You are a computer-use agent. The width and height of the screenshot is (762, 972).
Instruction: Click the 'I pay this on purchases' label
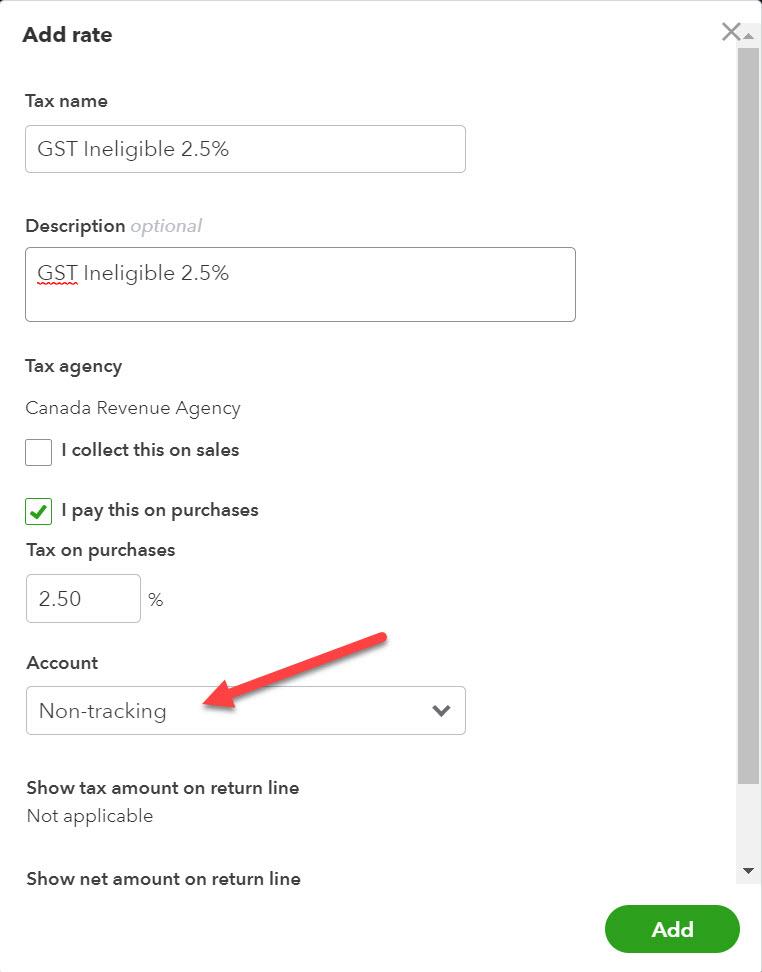(x=160, y=510)
